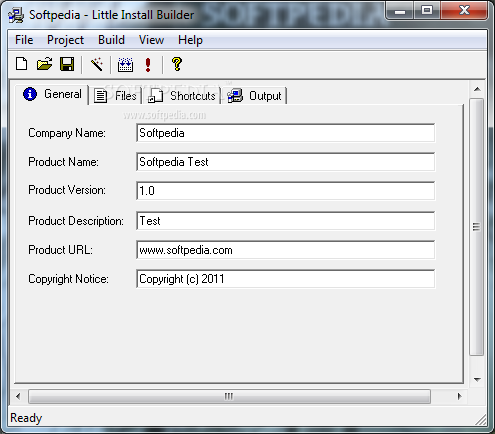Click the Product URL field
This screenshot has width=495, height=434.
[285, 250]
